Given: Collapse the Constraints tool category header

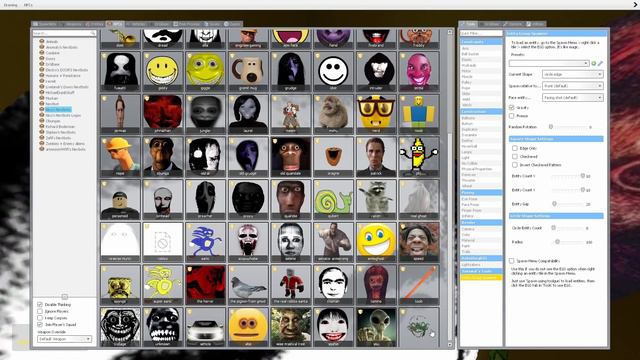Looking at the screenshot, I should [481, 42].
